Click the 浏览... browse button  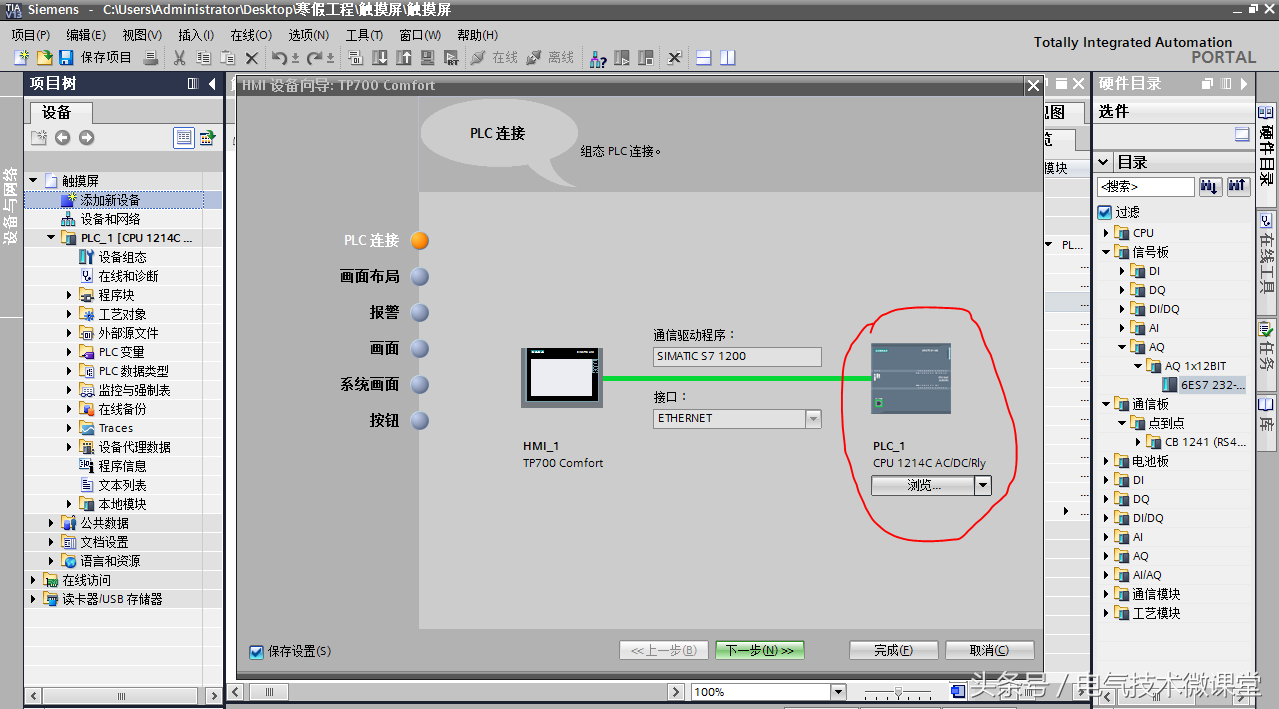[923, 485]
